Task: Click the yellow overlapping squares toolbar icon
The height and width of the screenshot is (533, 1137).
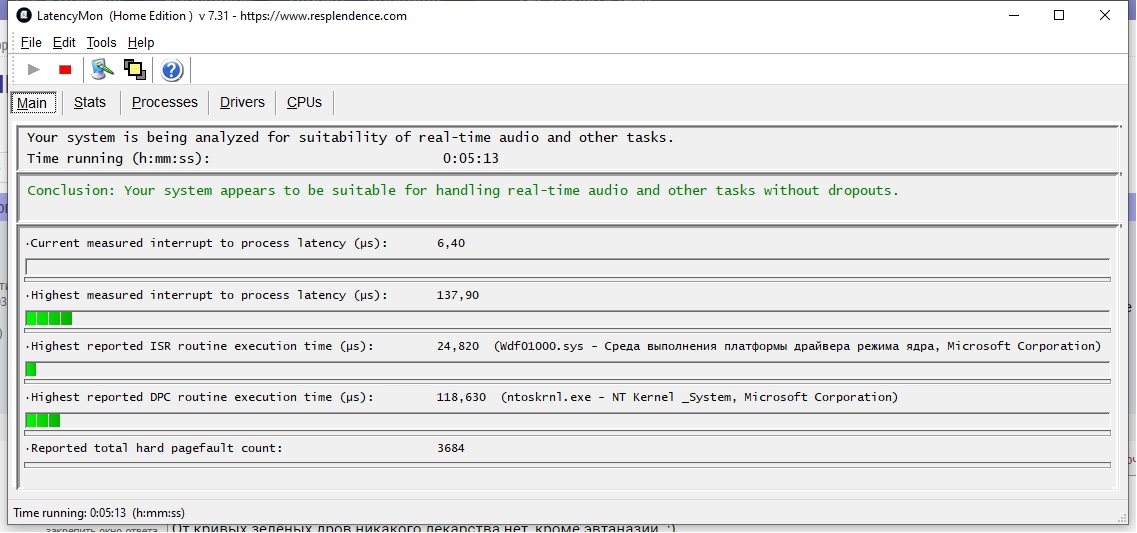Action: tap(134, 69)
